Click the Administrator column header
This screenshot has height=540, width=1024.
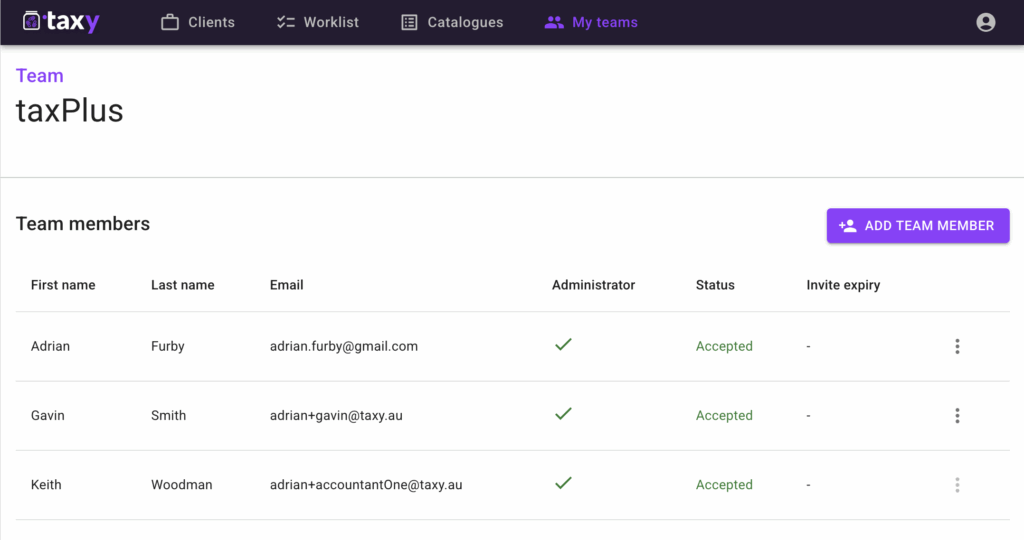click(x=594, y=285)
